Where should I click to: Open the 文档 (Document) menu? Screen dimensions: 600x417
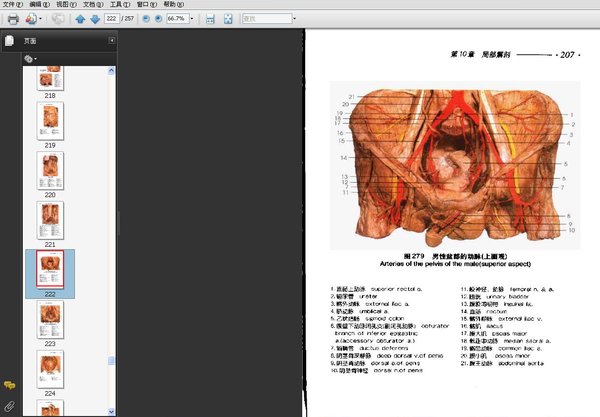pyautogui.click(x=93, y=4)
